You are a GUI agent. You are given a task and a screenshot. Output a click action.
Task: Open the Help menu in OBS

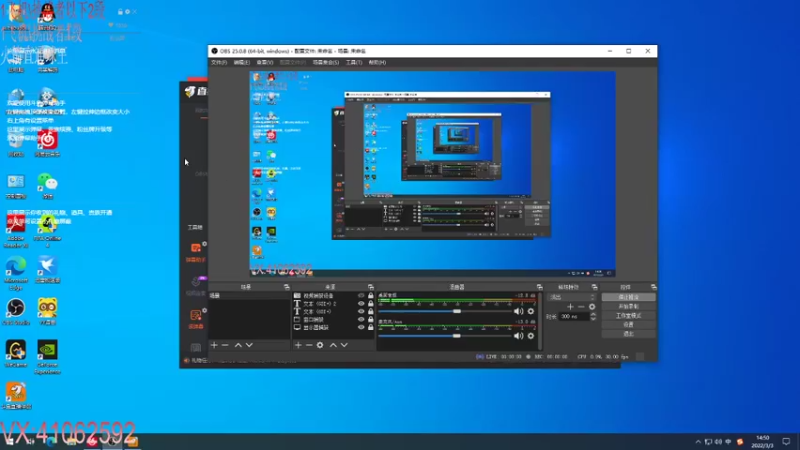click(377, 62)
